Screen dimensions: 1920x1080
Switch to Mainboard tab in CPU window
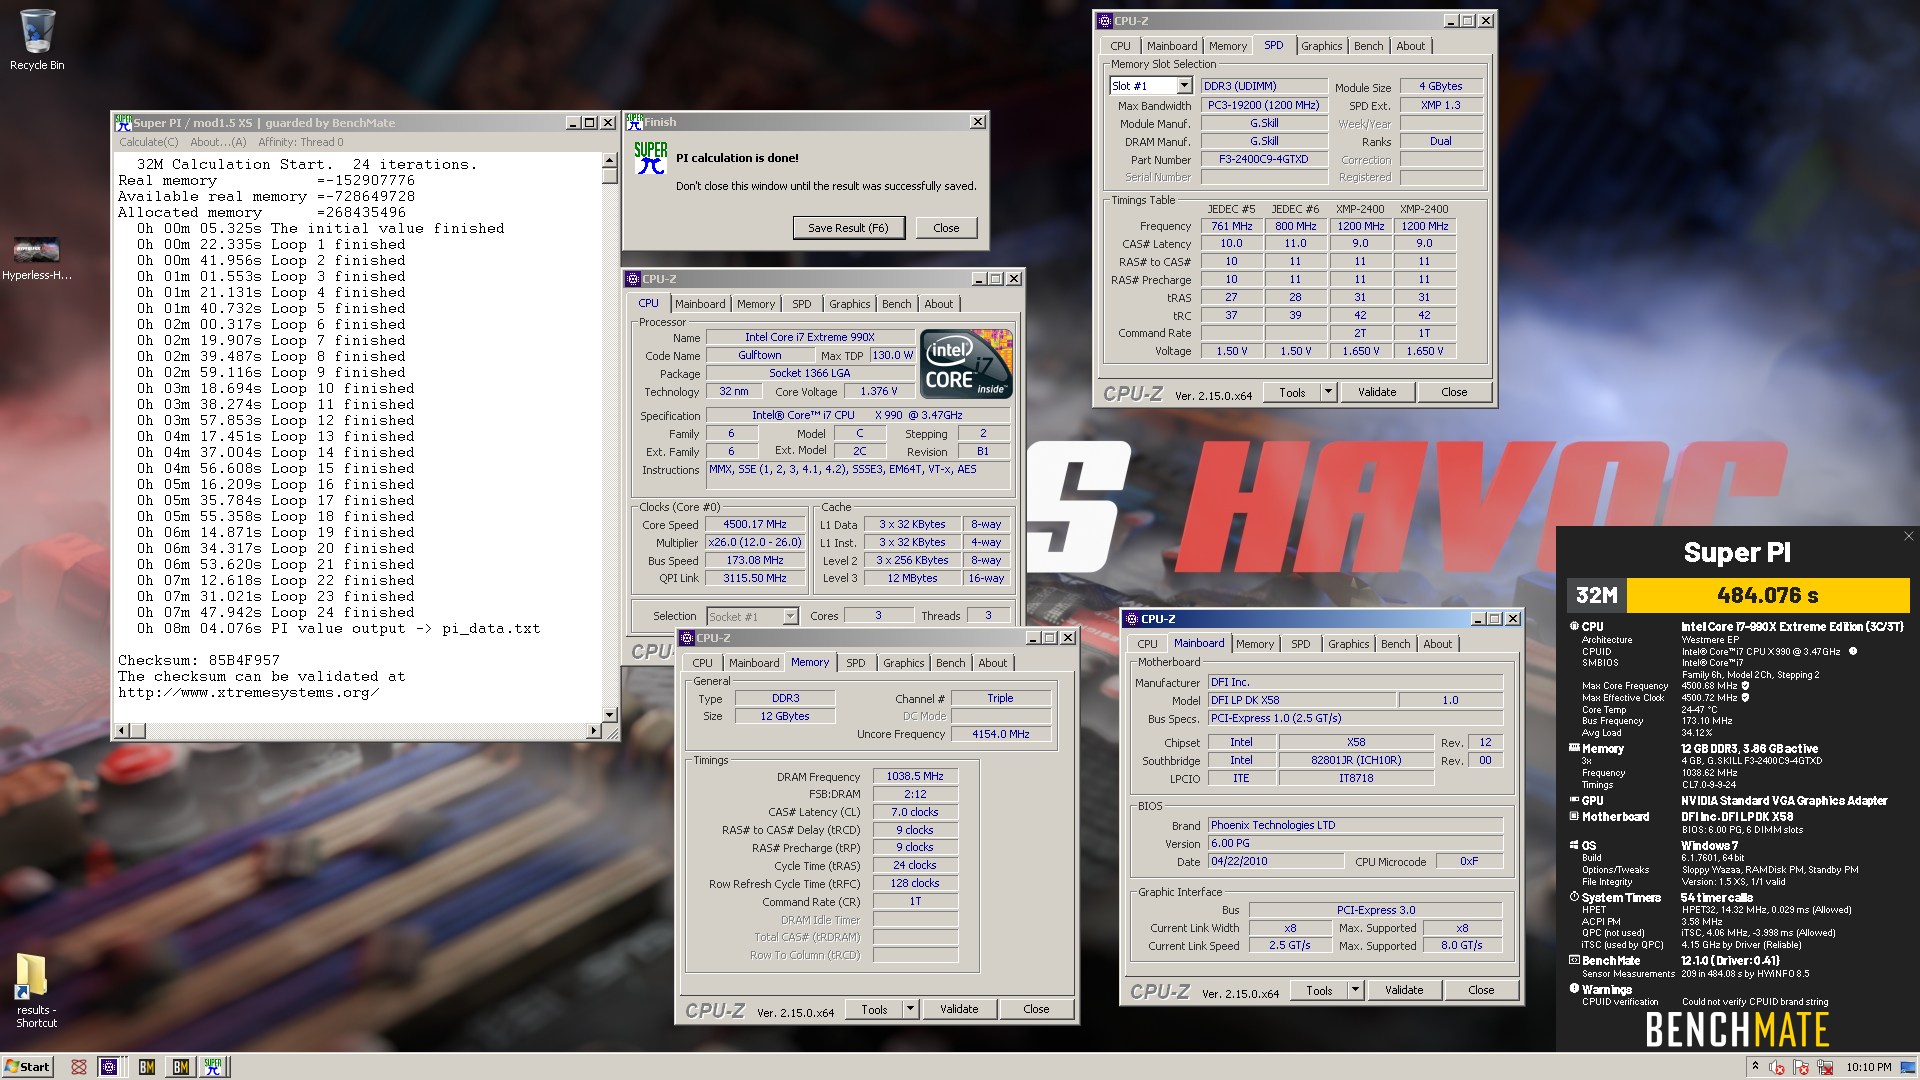[x=700, y=304]
